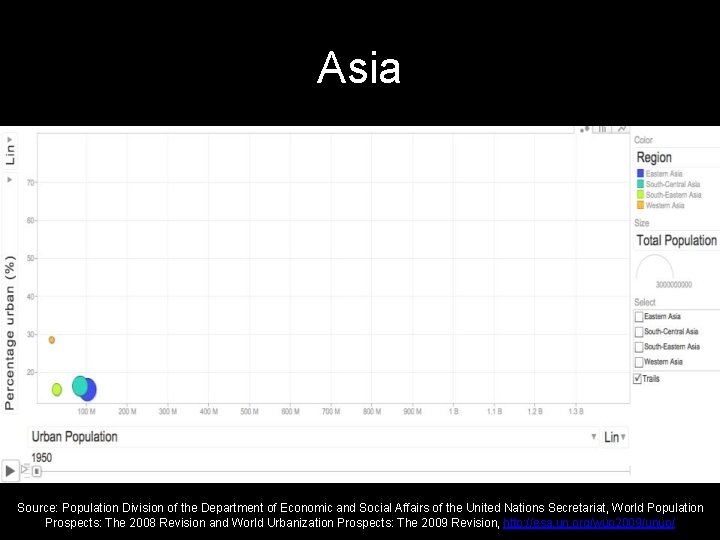Check the South-Central Asia checkbox
Image resolution: width=720 pixels, height=540 pixels.
point(639,332)
